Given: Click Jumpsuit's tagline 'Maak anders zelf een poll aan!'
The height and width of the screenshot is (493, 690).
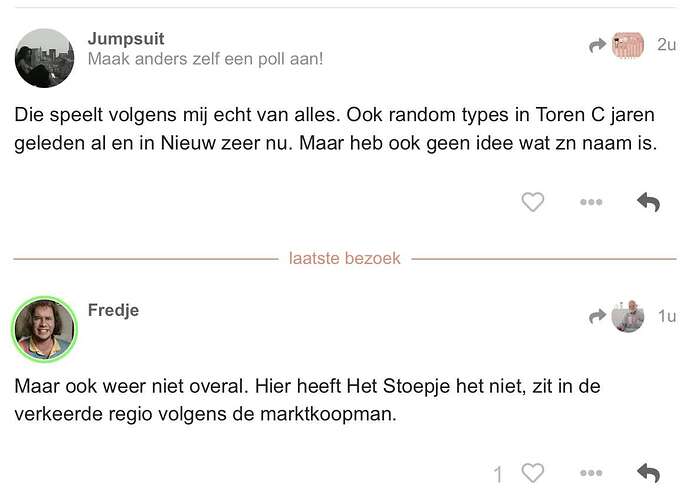Looking at the screenshot, I should [206, 59].
